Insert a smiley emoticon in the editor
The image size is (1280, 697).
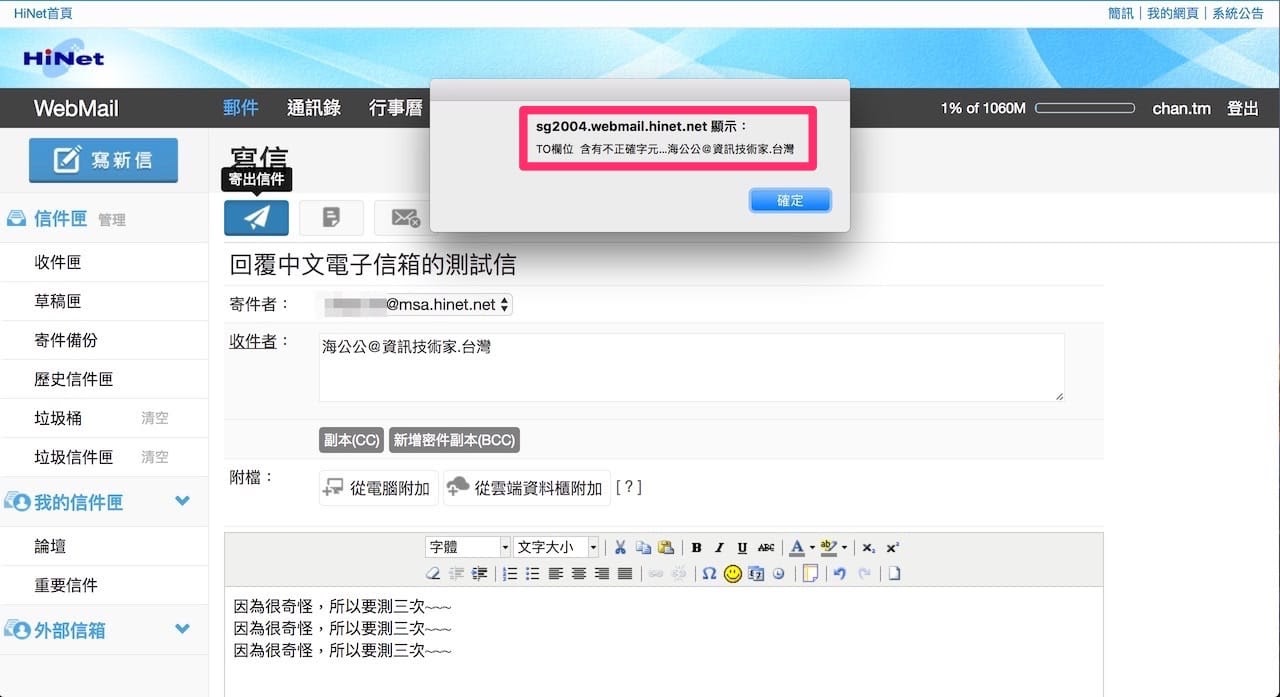pyautogui.click(x=731, y=573)
